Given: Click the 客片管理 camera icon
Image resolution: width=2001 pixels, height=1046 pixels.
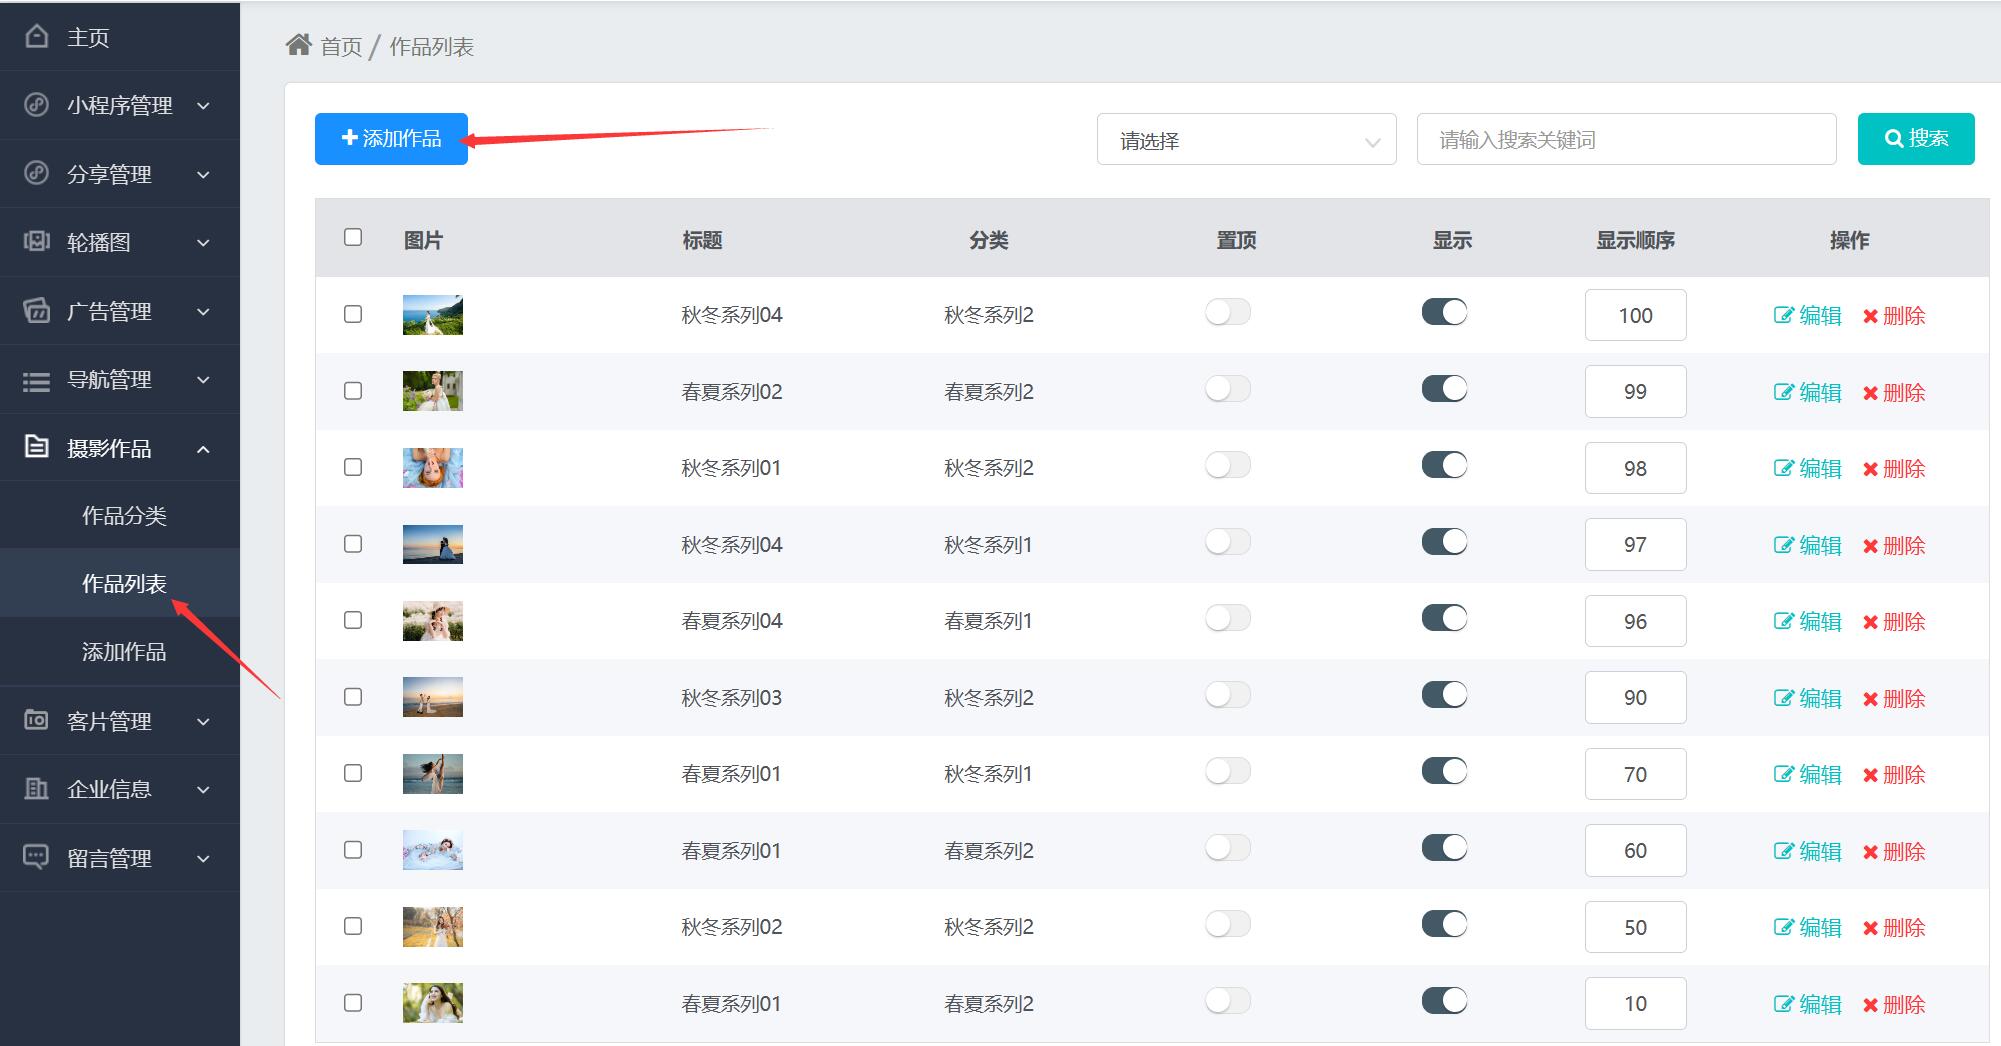Looking at the screenshot, I should click(x=36, y=720).
